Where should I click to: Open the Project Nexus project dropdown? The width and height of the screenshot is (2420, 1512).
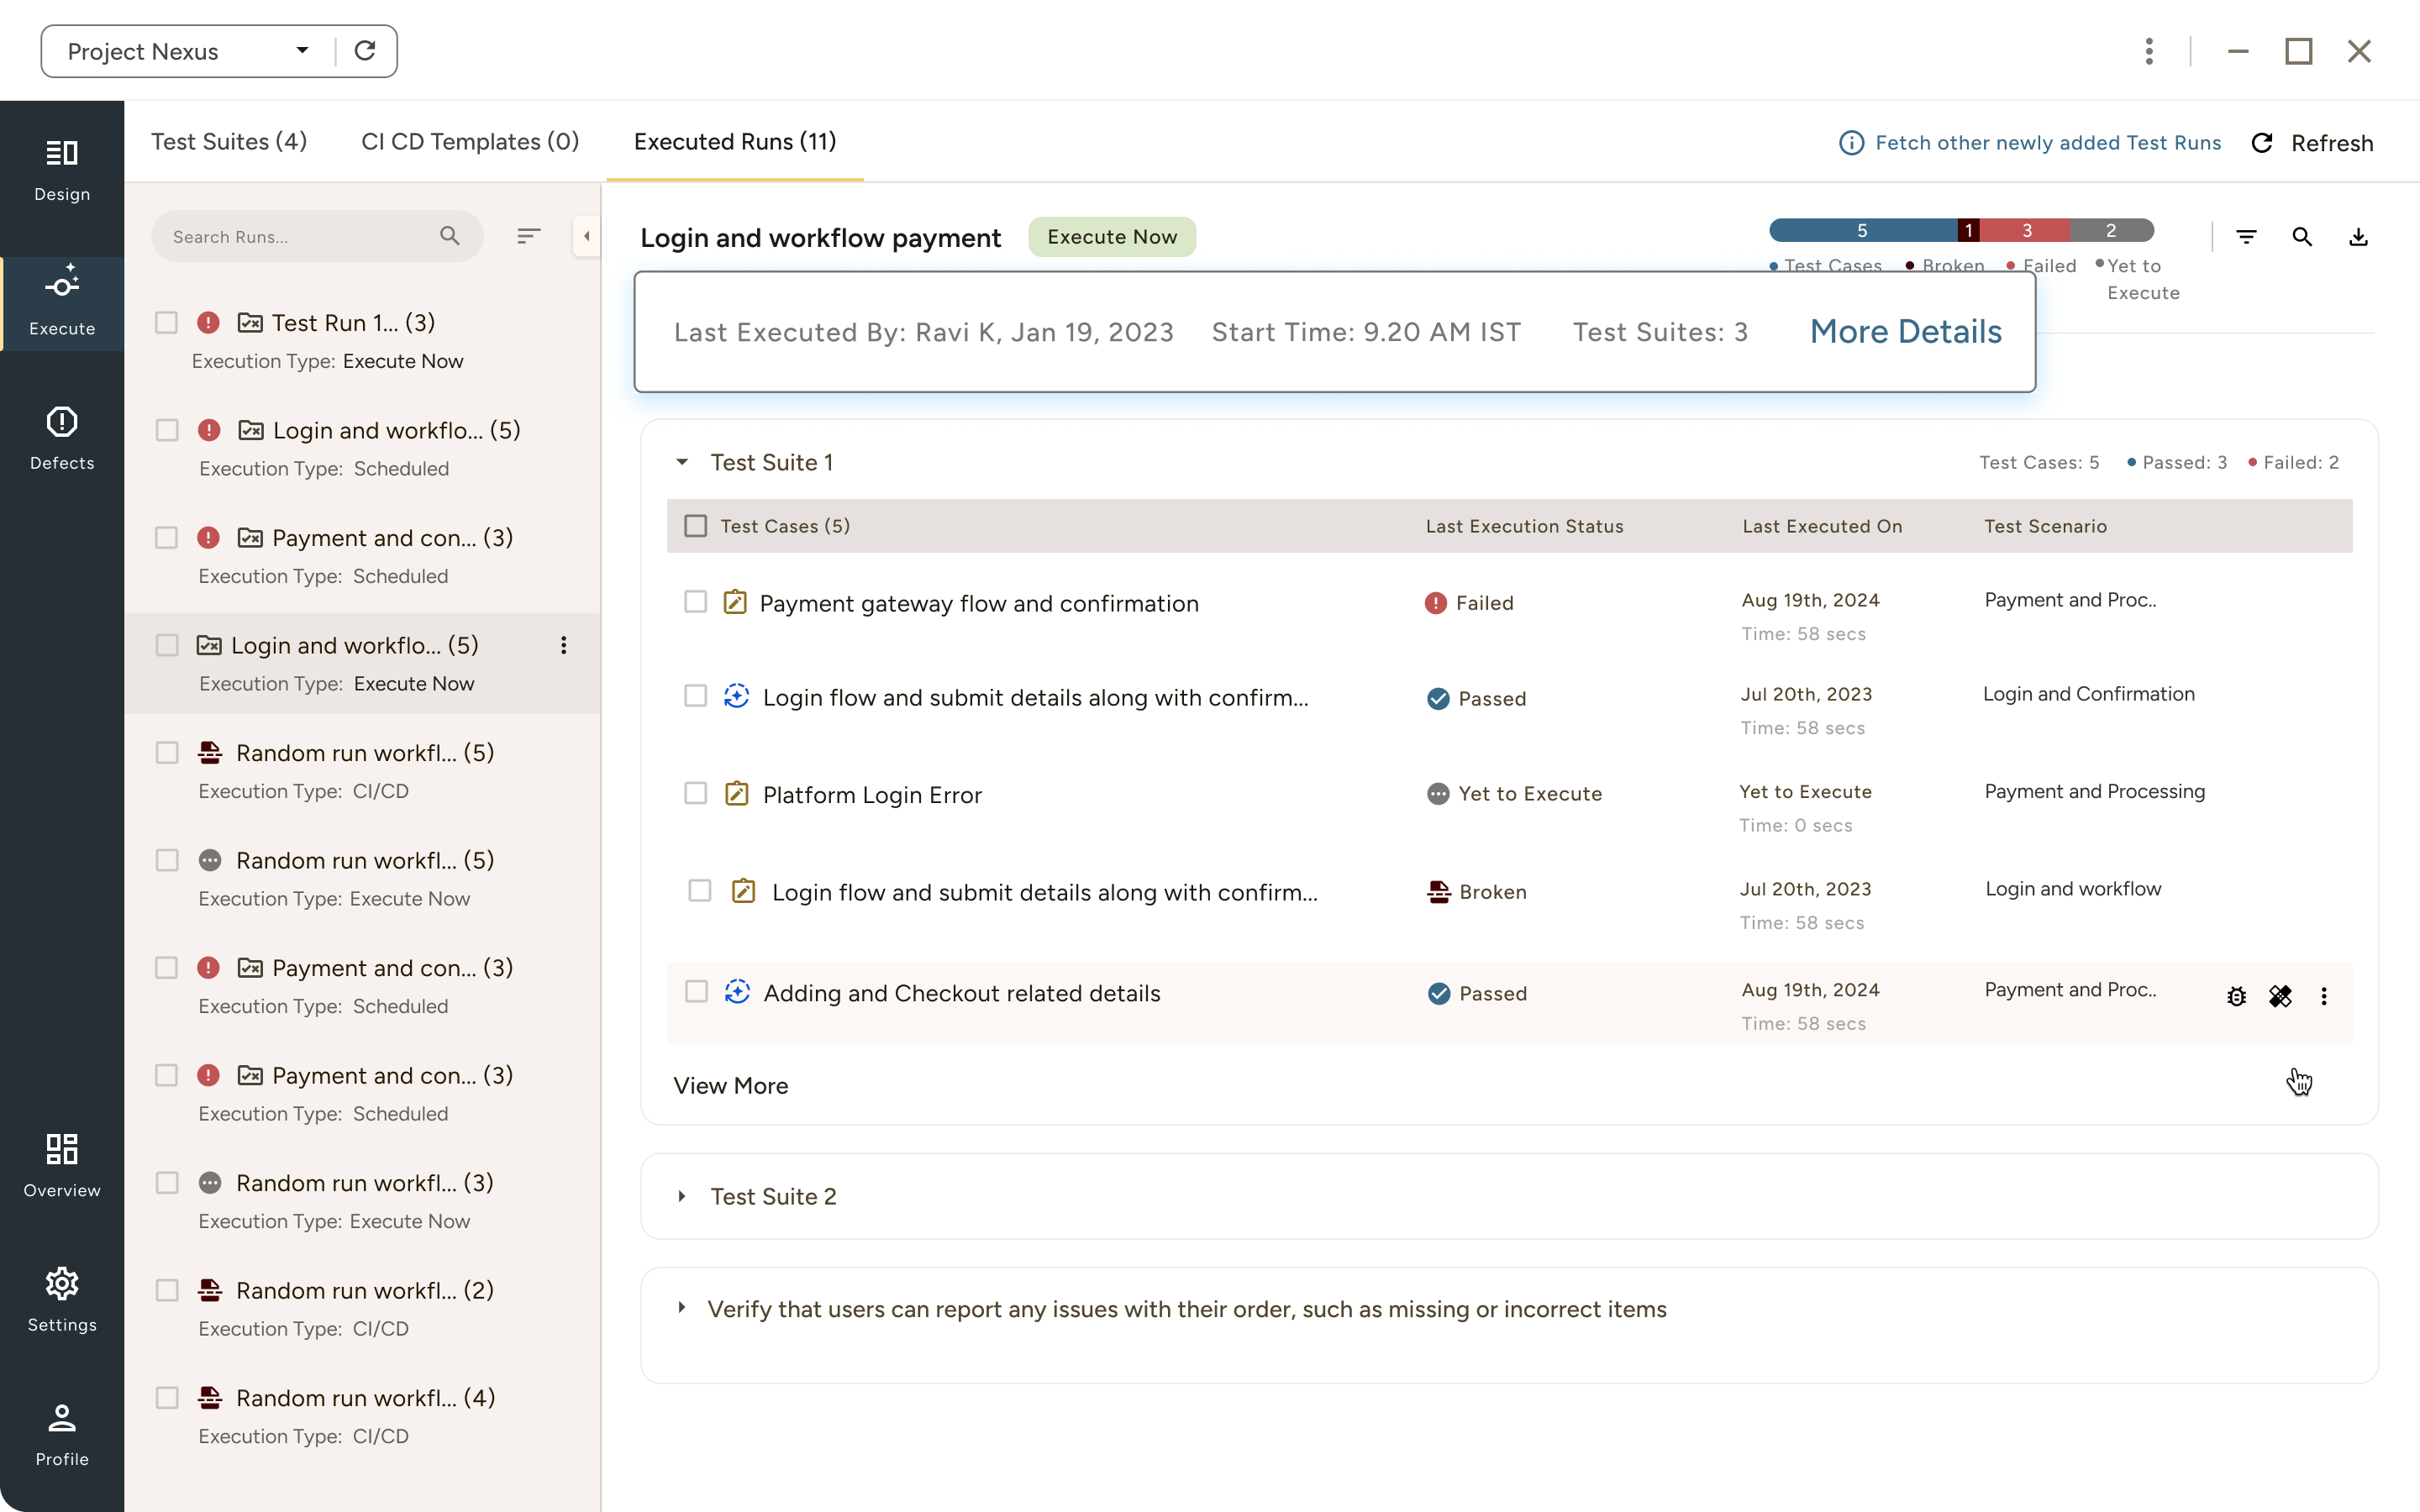(302, 50)
